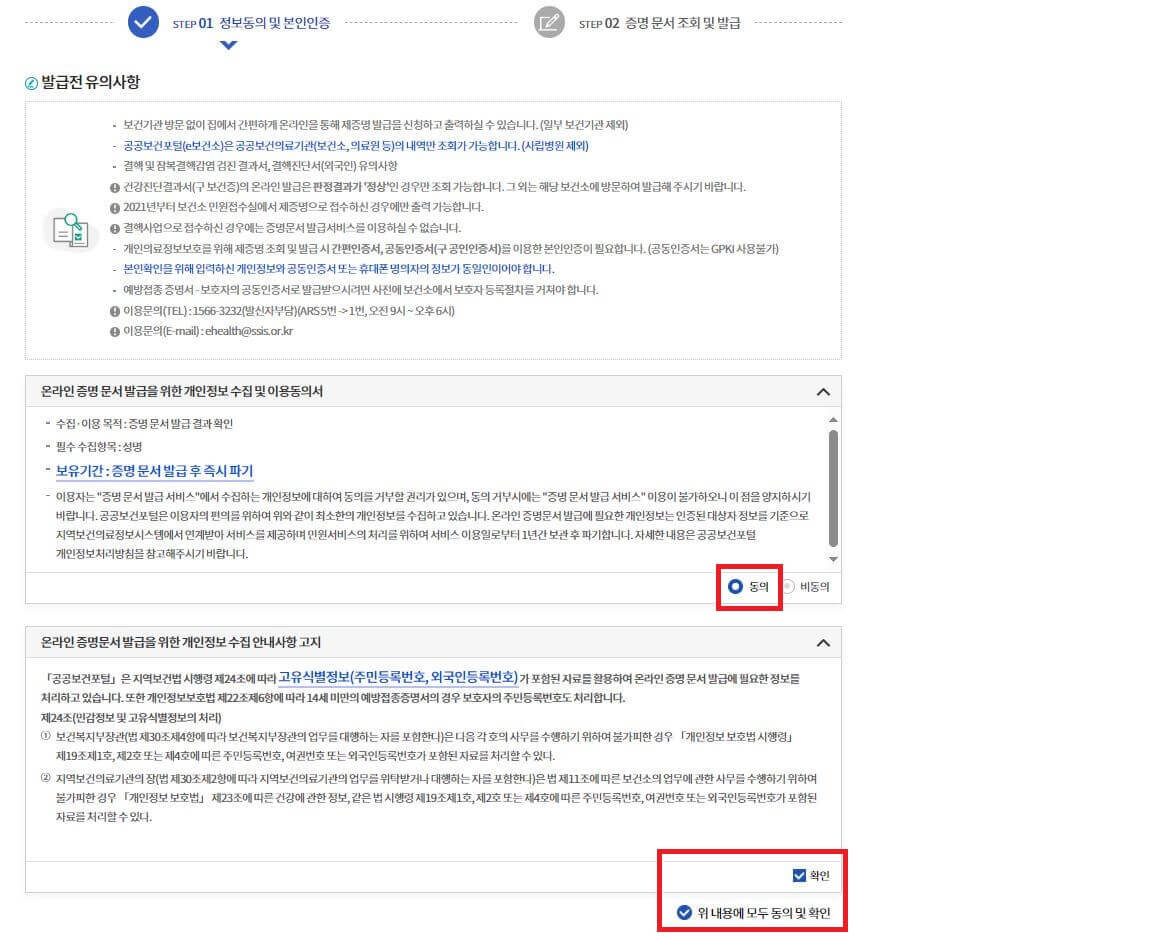
Task: Click blue check icon beside 위 내용에 모두 동의
Action: [684, 912]
